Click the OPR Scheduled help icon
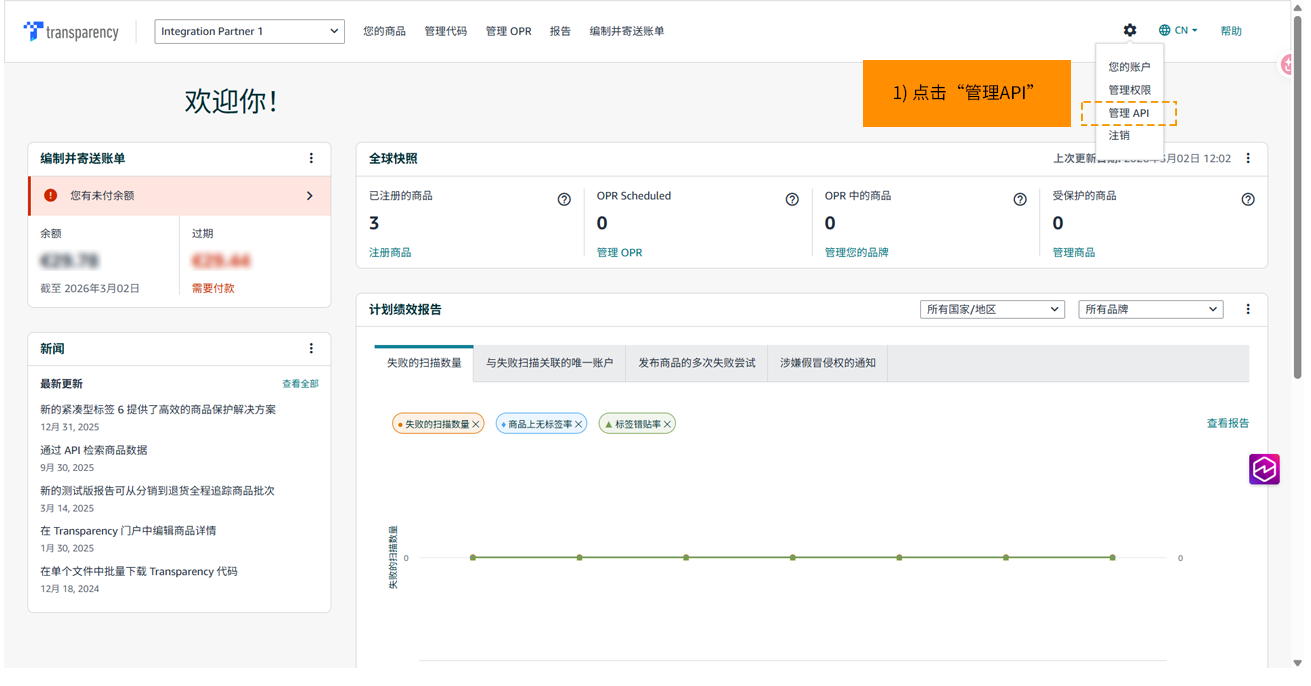The height and width of the screenshot is (686, 1311). click(792, 199)
